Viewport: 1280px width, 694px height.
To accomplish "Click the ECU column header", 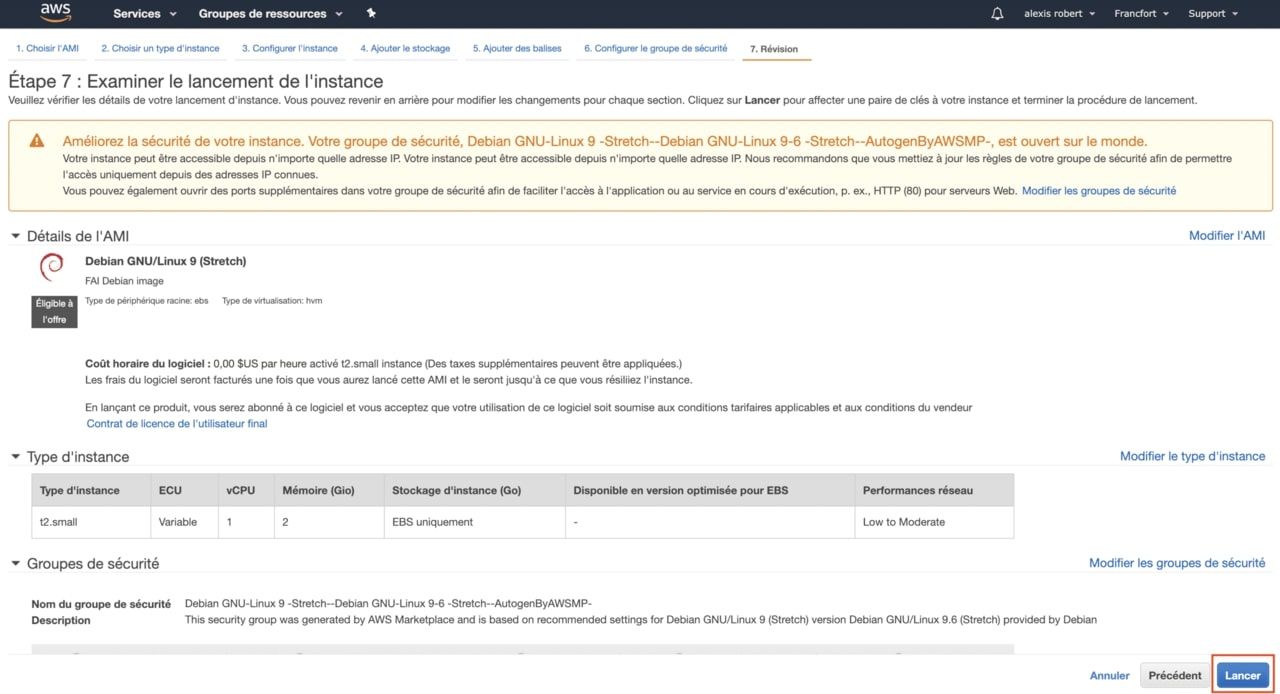I will tap(185, 490).
